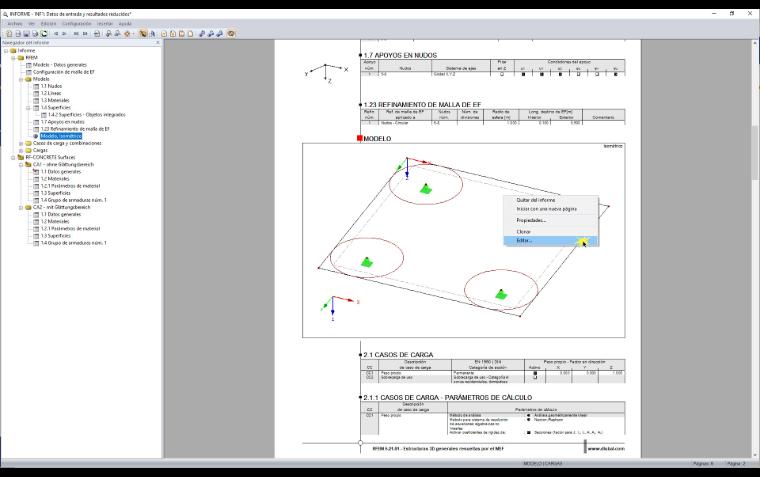The height and width of the screenshot is (477, 760).
Task: Click www.dlubal.com in the page footer
Action: point(606,449)
